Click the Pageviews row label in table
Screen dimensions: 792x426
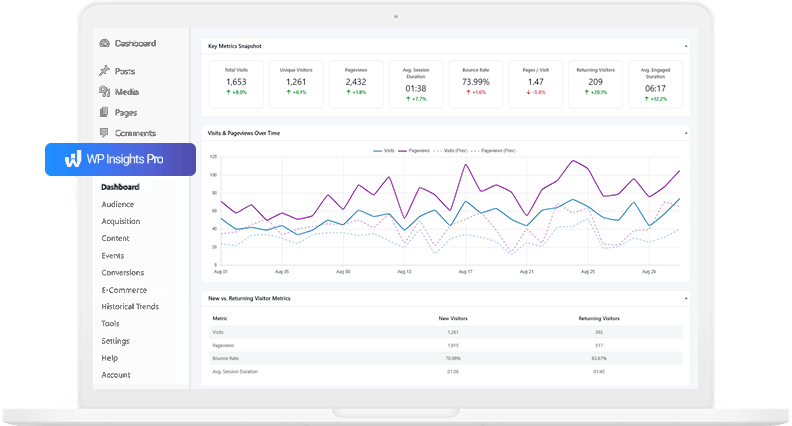pyautogui.click(x=223, y=346)
